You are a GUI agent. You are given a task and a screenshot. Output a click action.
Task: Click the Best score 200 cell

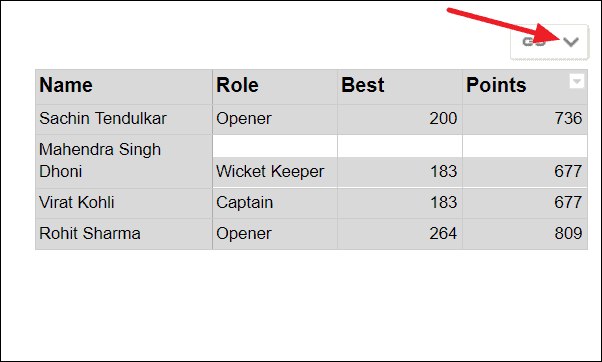tap(400, 119)
